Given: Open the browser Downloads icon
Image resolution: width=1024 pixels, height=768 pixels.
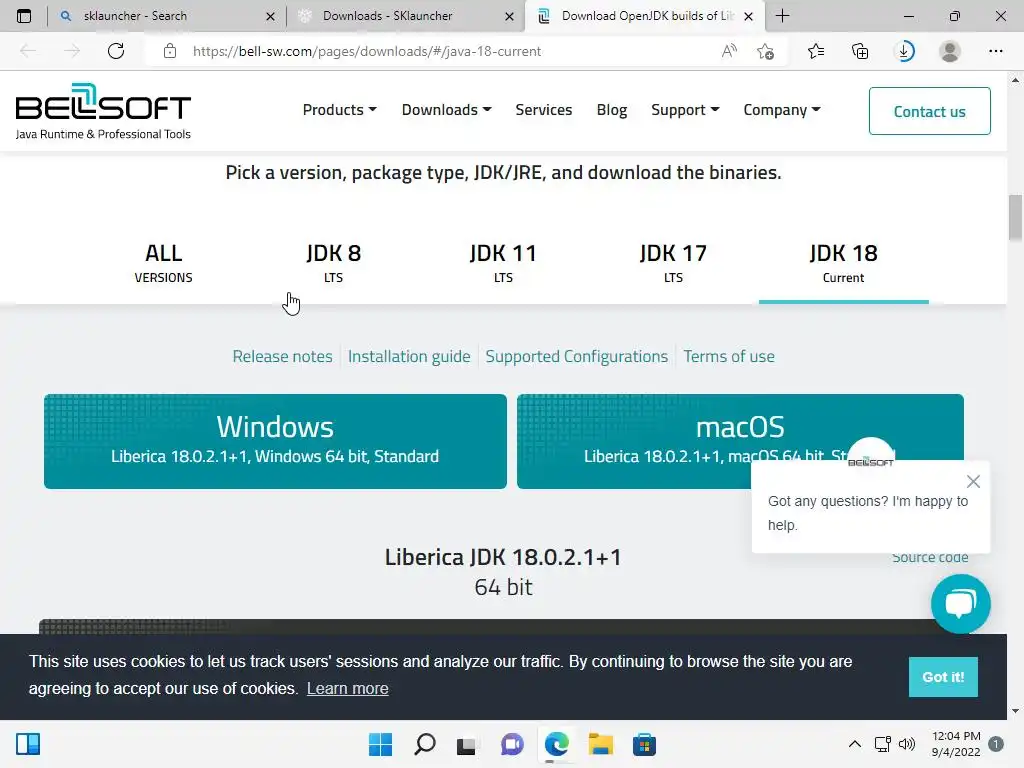Looking at the screenshot, I should (x=905, y=51).
